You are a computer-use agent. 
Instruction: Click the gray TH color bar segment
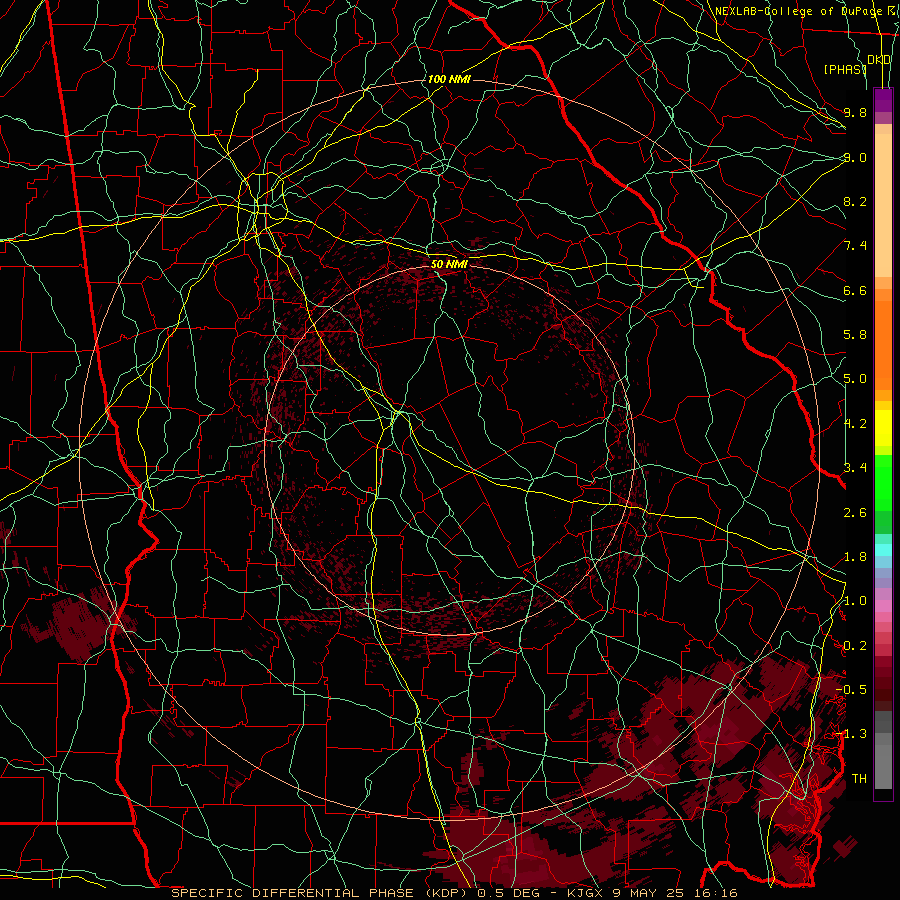pyautogui.click(x=883, y=767)
